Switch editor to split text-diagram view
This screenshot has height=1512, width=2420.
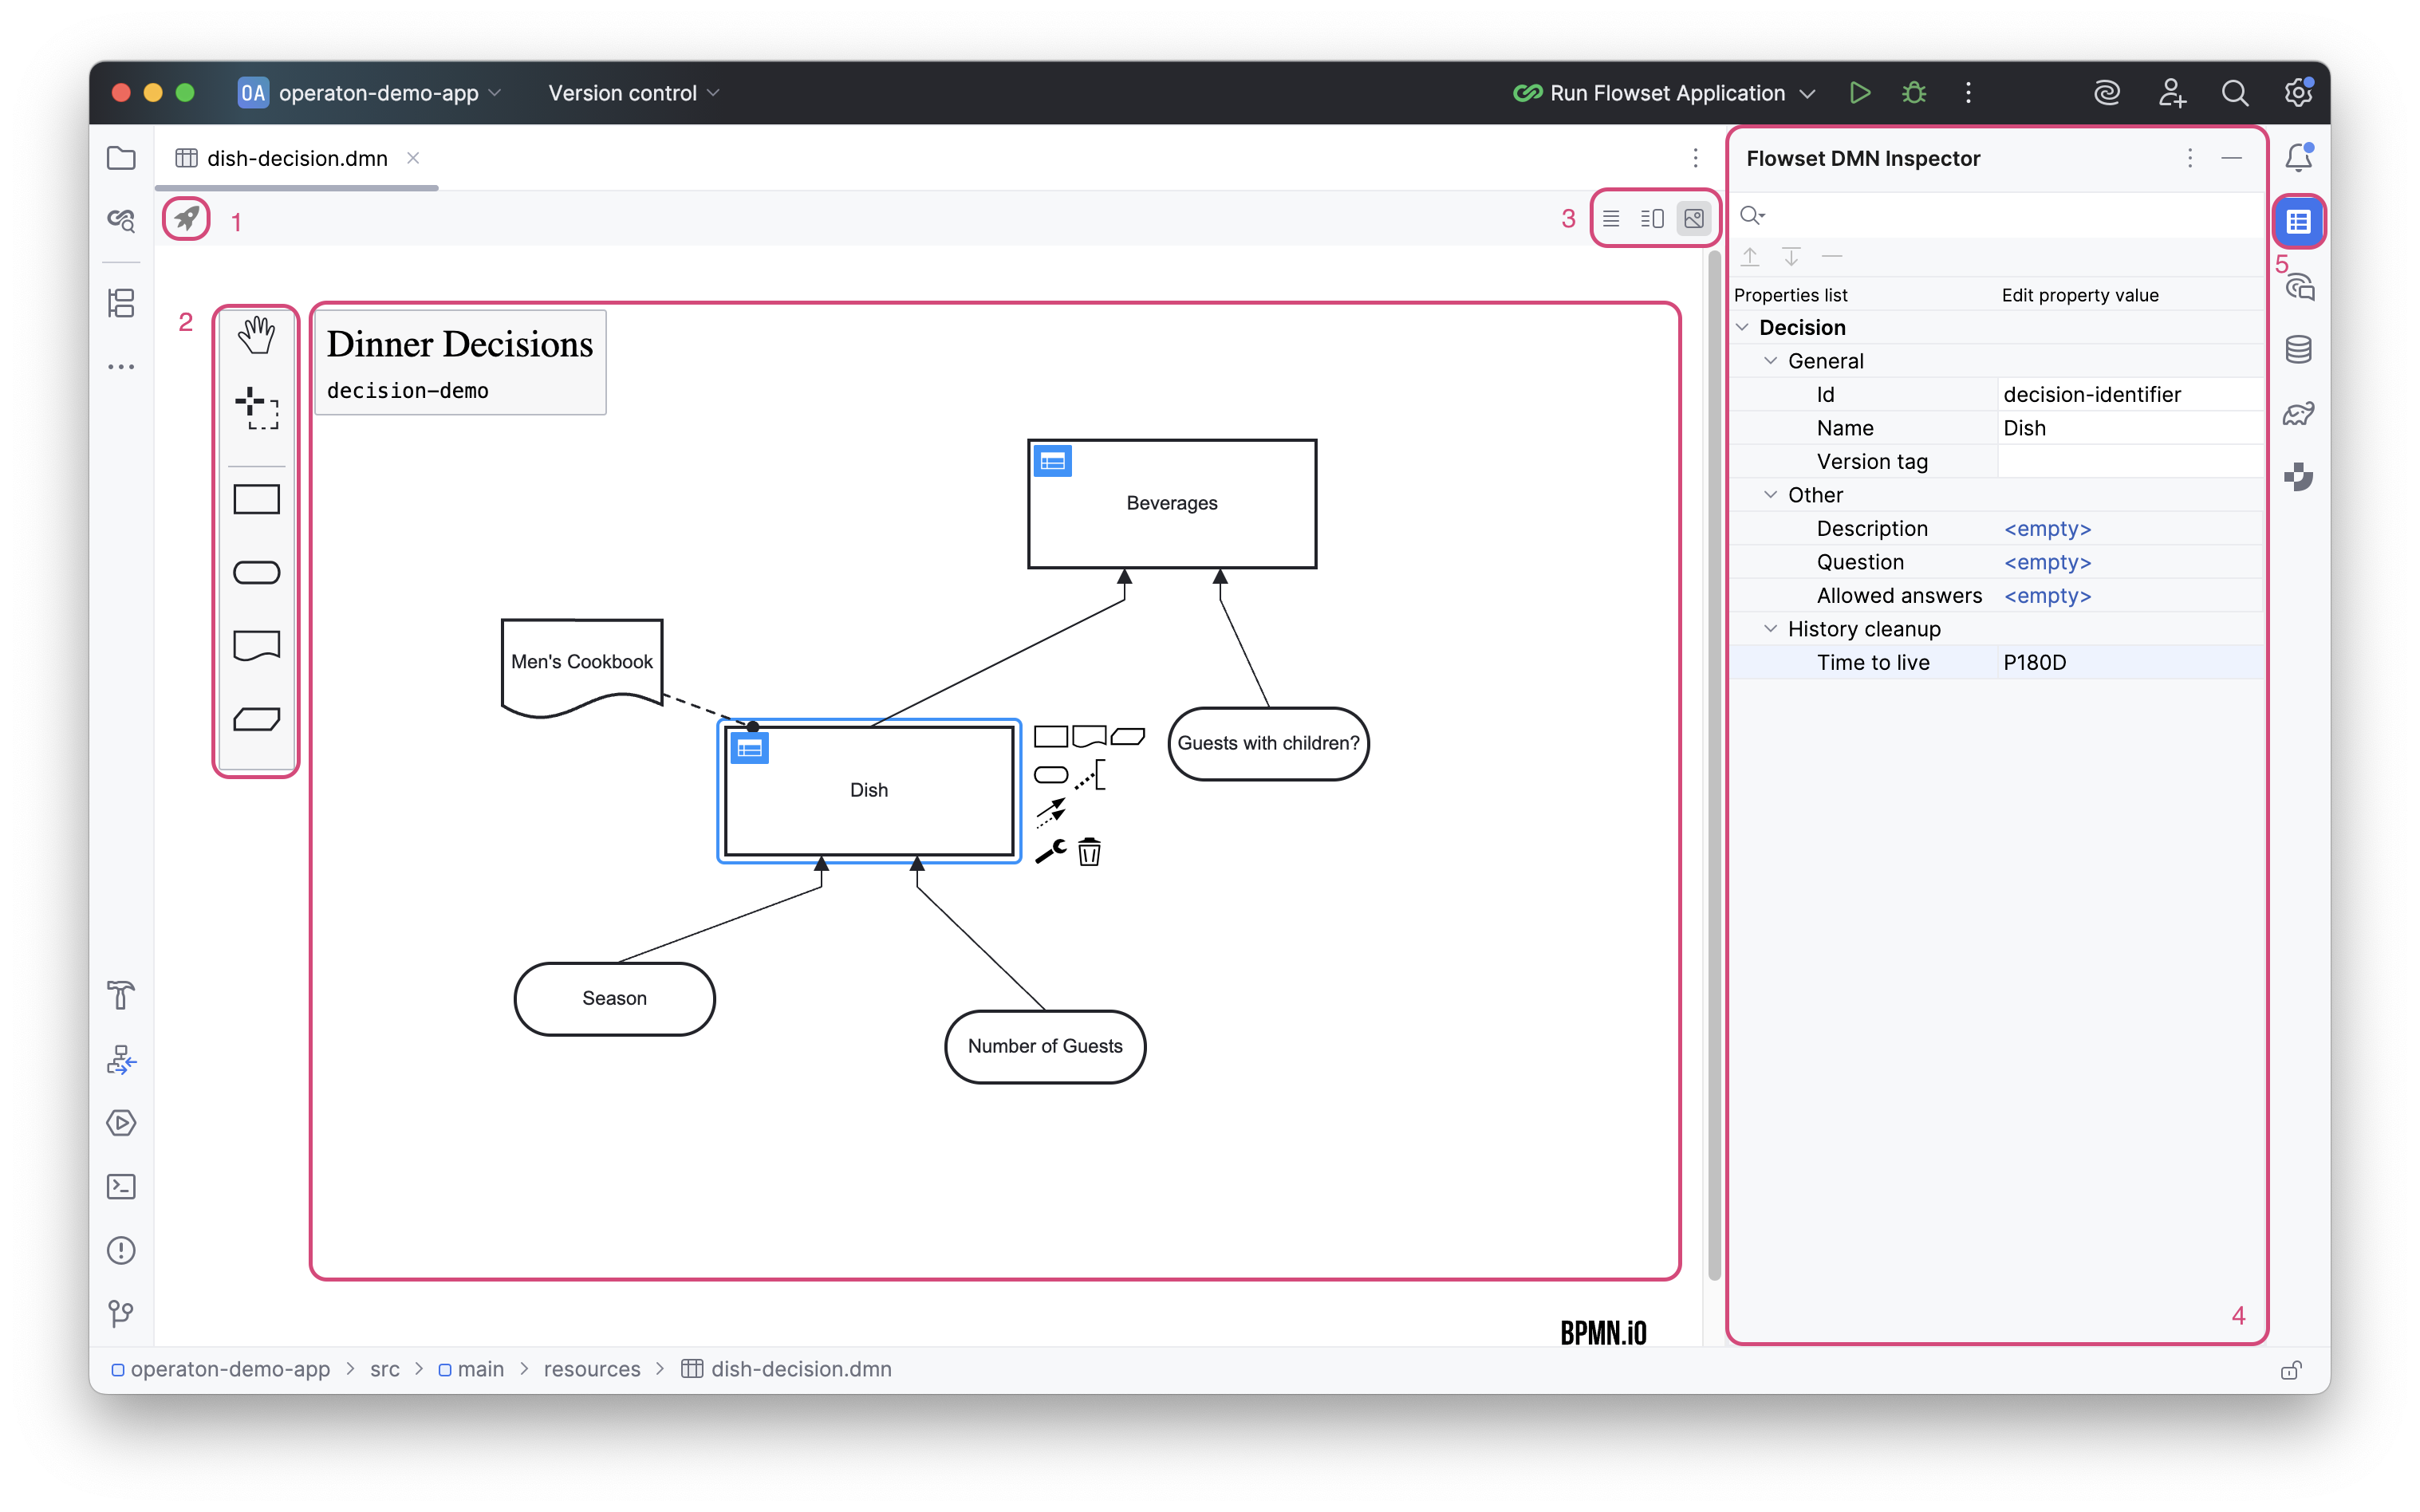click(x=1651, y=218)
